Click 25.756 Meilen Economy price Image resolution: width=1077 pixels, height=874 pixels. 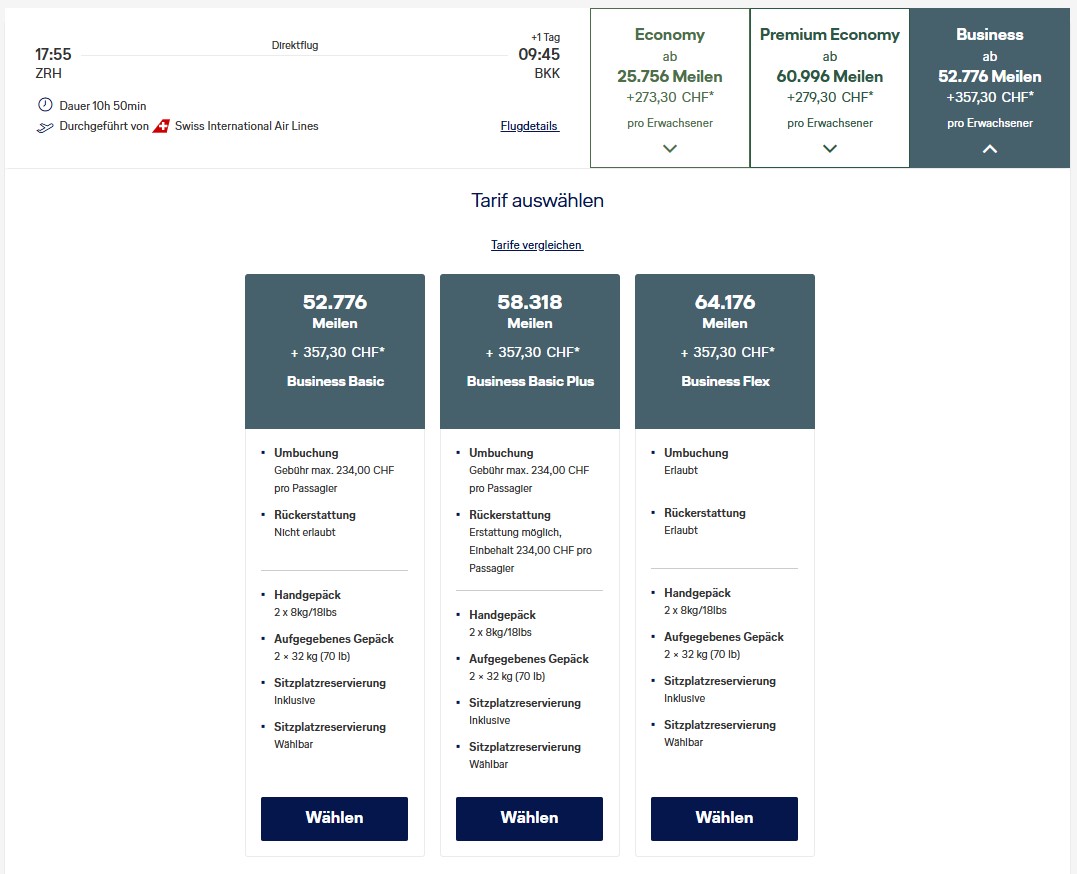click(670, 76)
